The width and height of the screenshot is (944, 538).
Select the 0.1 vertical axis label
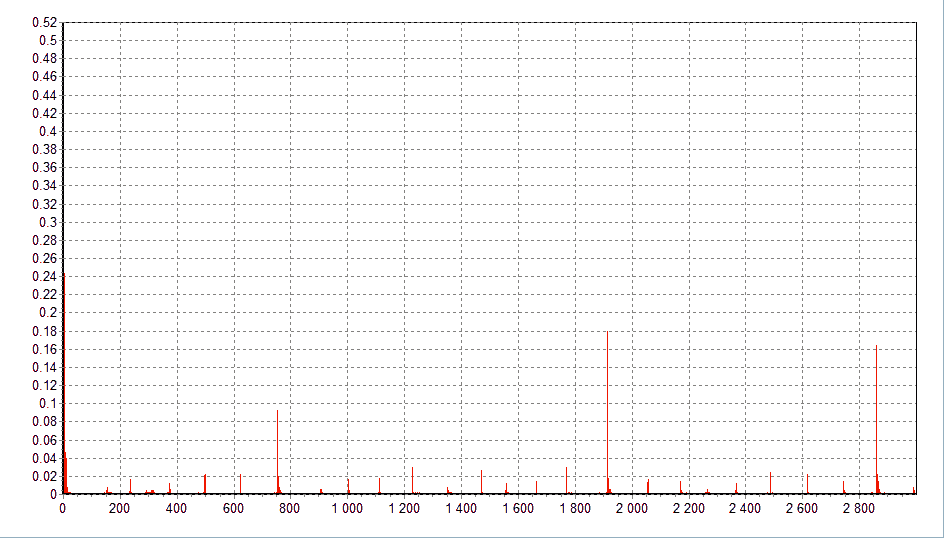(48, 403)
